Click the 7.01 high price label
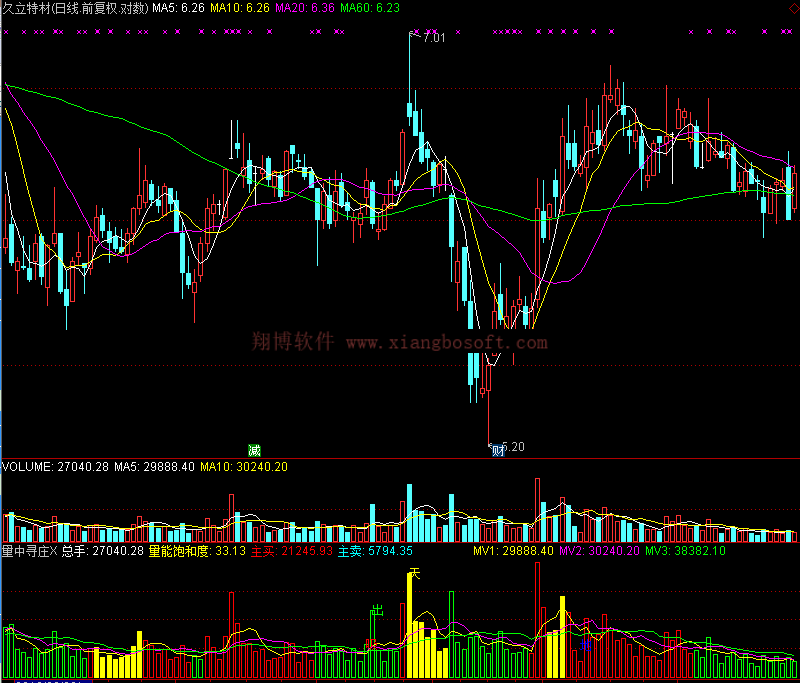800x683 pixels. click(434, 38)
